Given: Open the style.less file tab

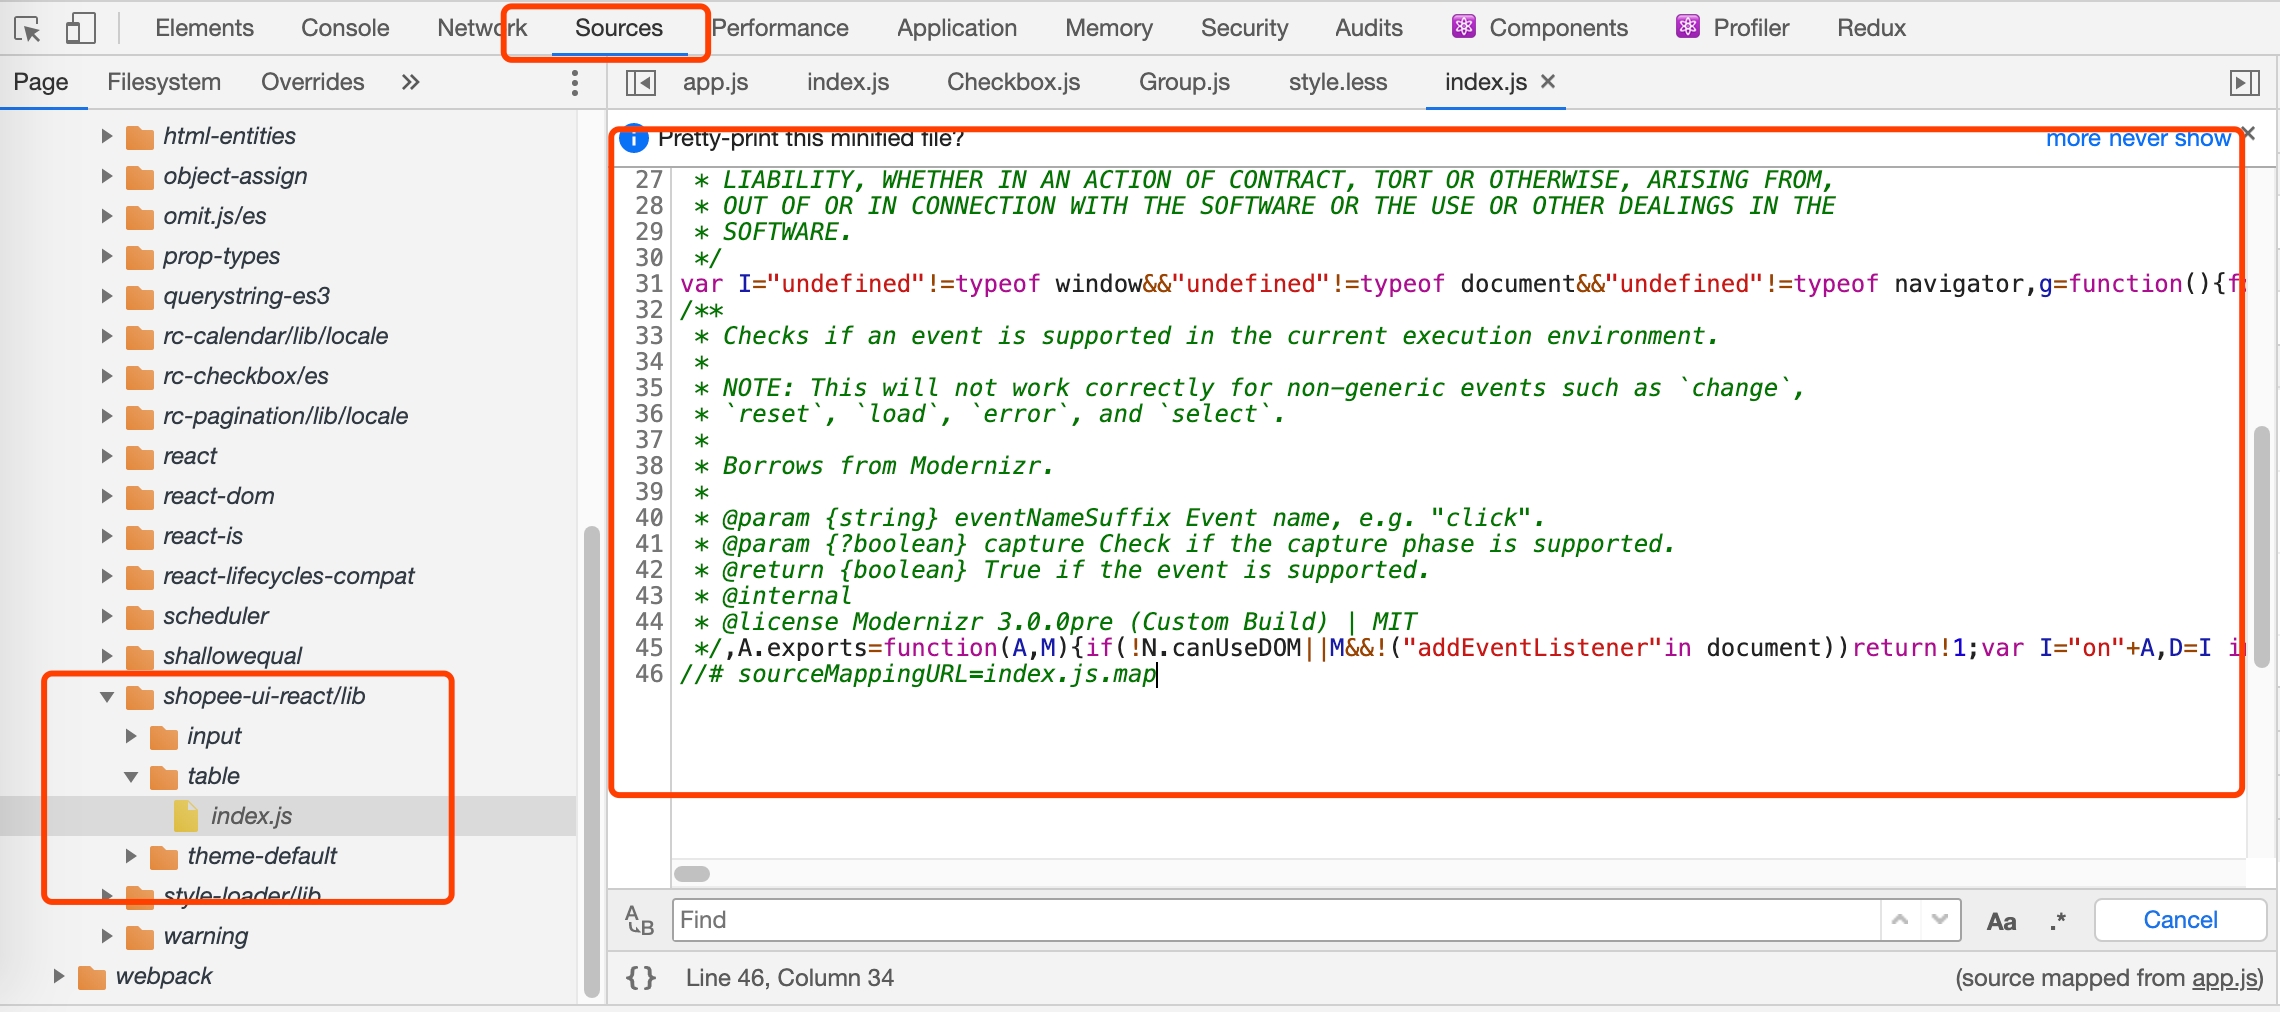Looking at the screenshot, I should point(1337,82).
